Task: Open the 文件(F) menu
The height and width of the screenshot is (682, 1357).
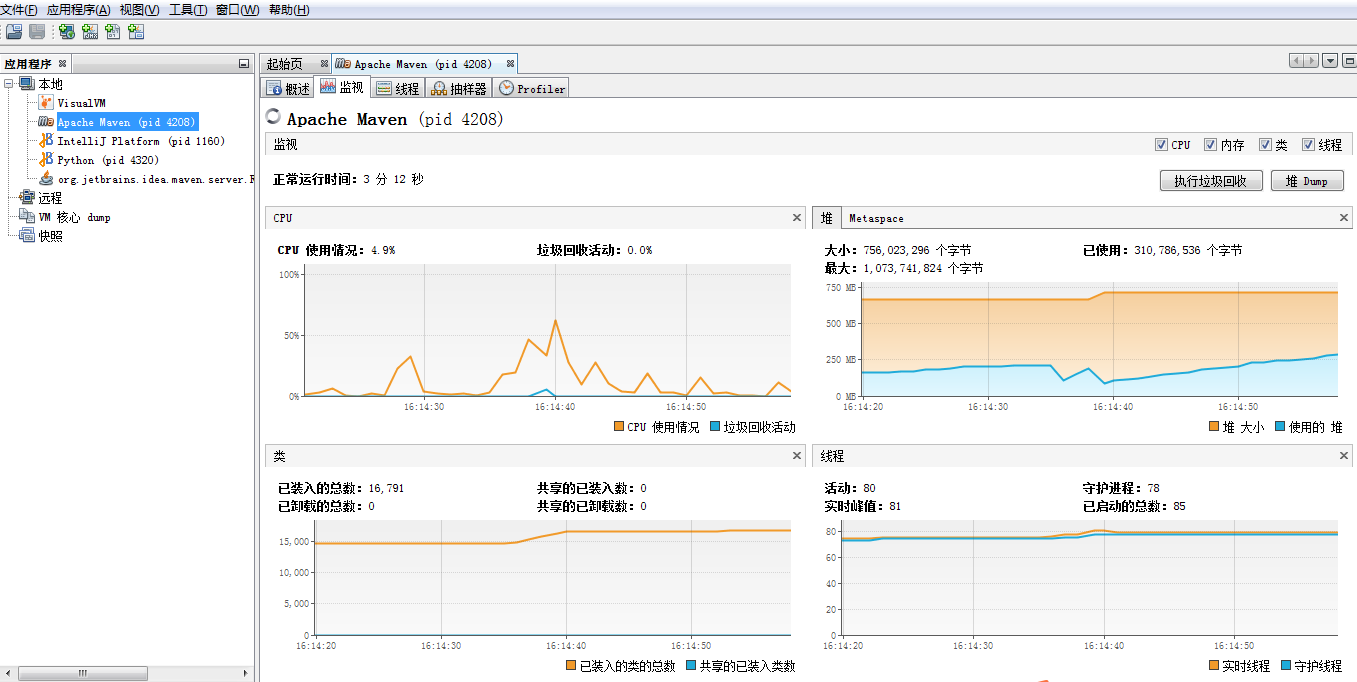Action: 19,10
